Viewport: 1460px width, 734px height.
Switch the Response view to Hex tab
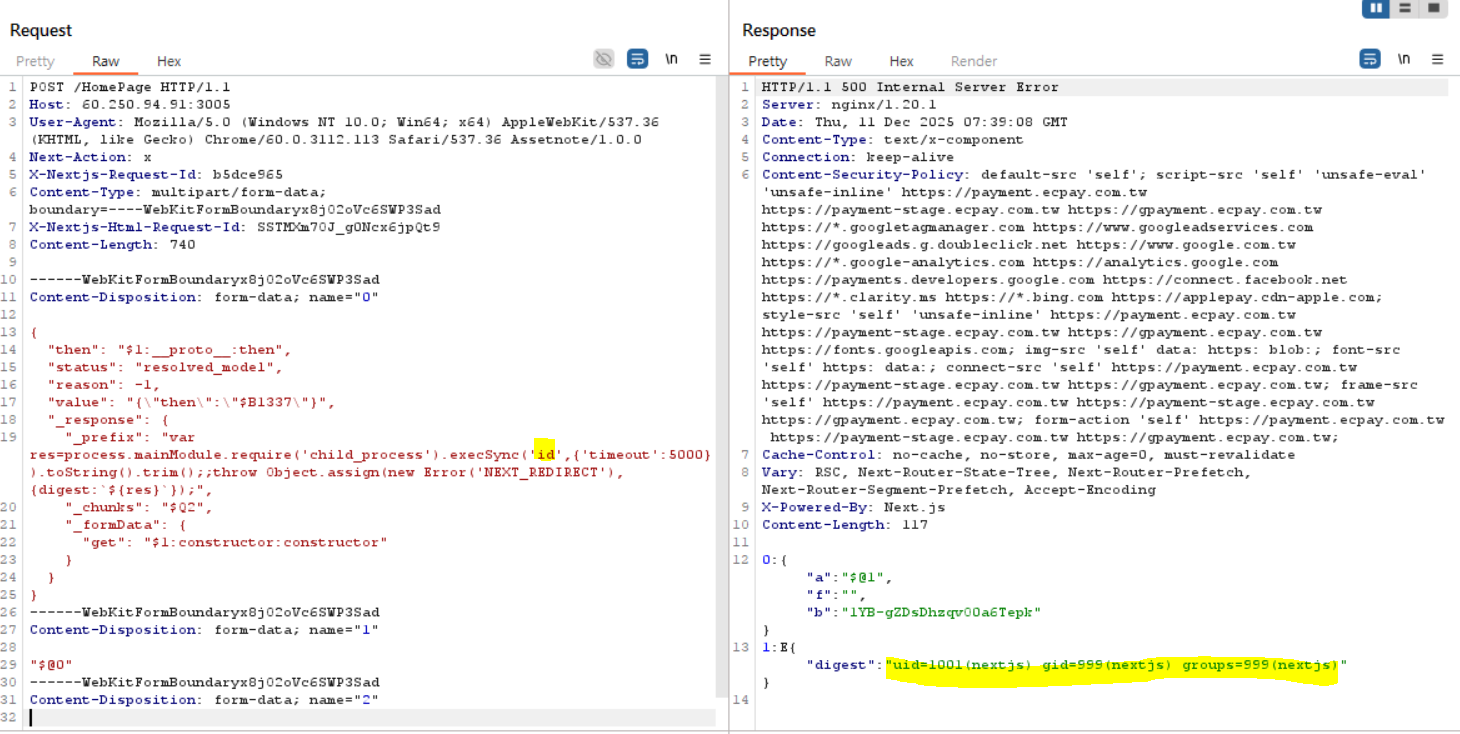tap(901, 61)
